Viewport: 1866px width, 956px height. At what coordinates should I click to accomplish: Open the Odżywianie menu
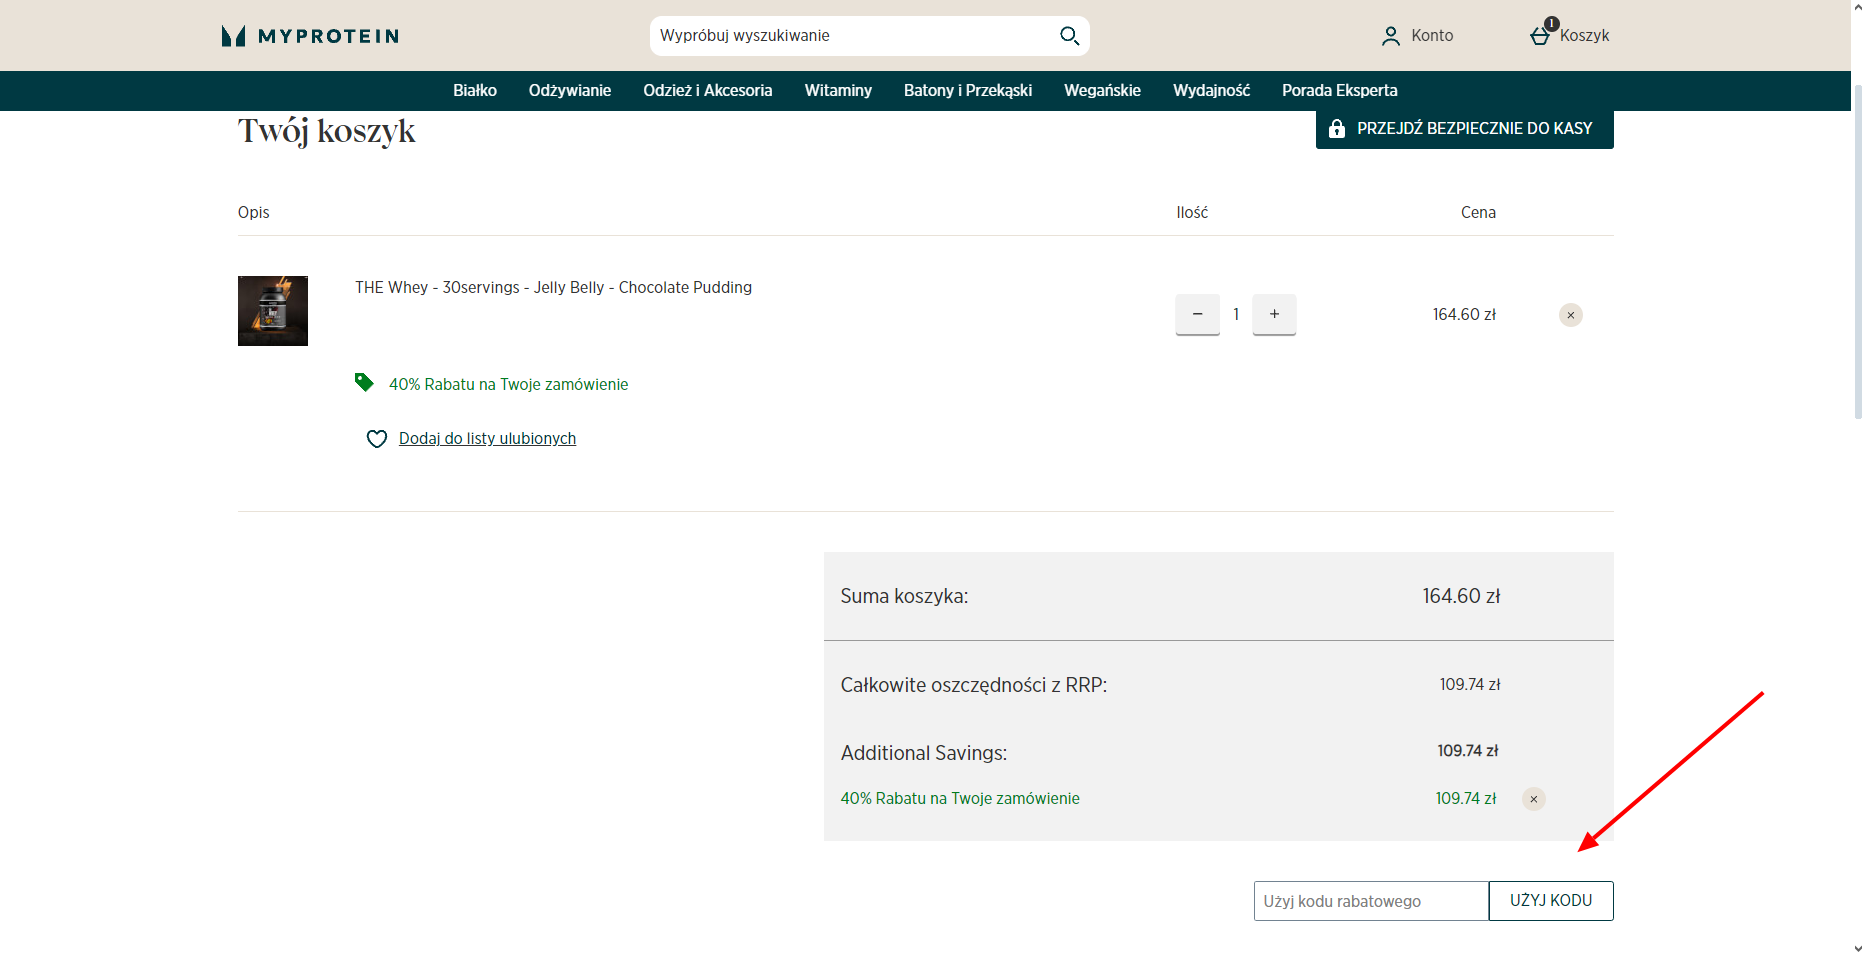coord(570,90)
